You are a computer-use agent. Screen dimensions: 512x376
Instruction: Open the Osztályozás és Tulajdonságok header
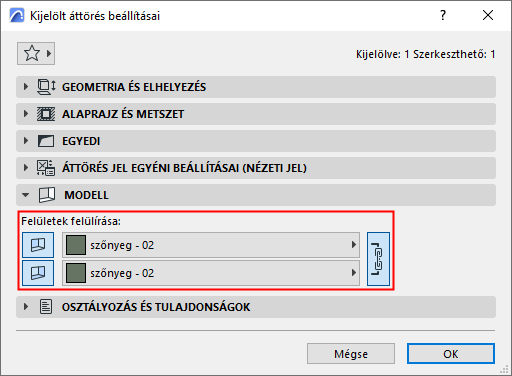tap(256, 307)
